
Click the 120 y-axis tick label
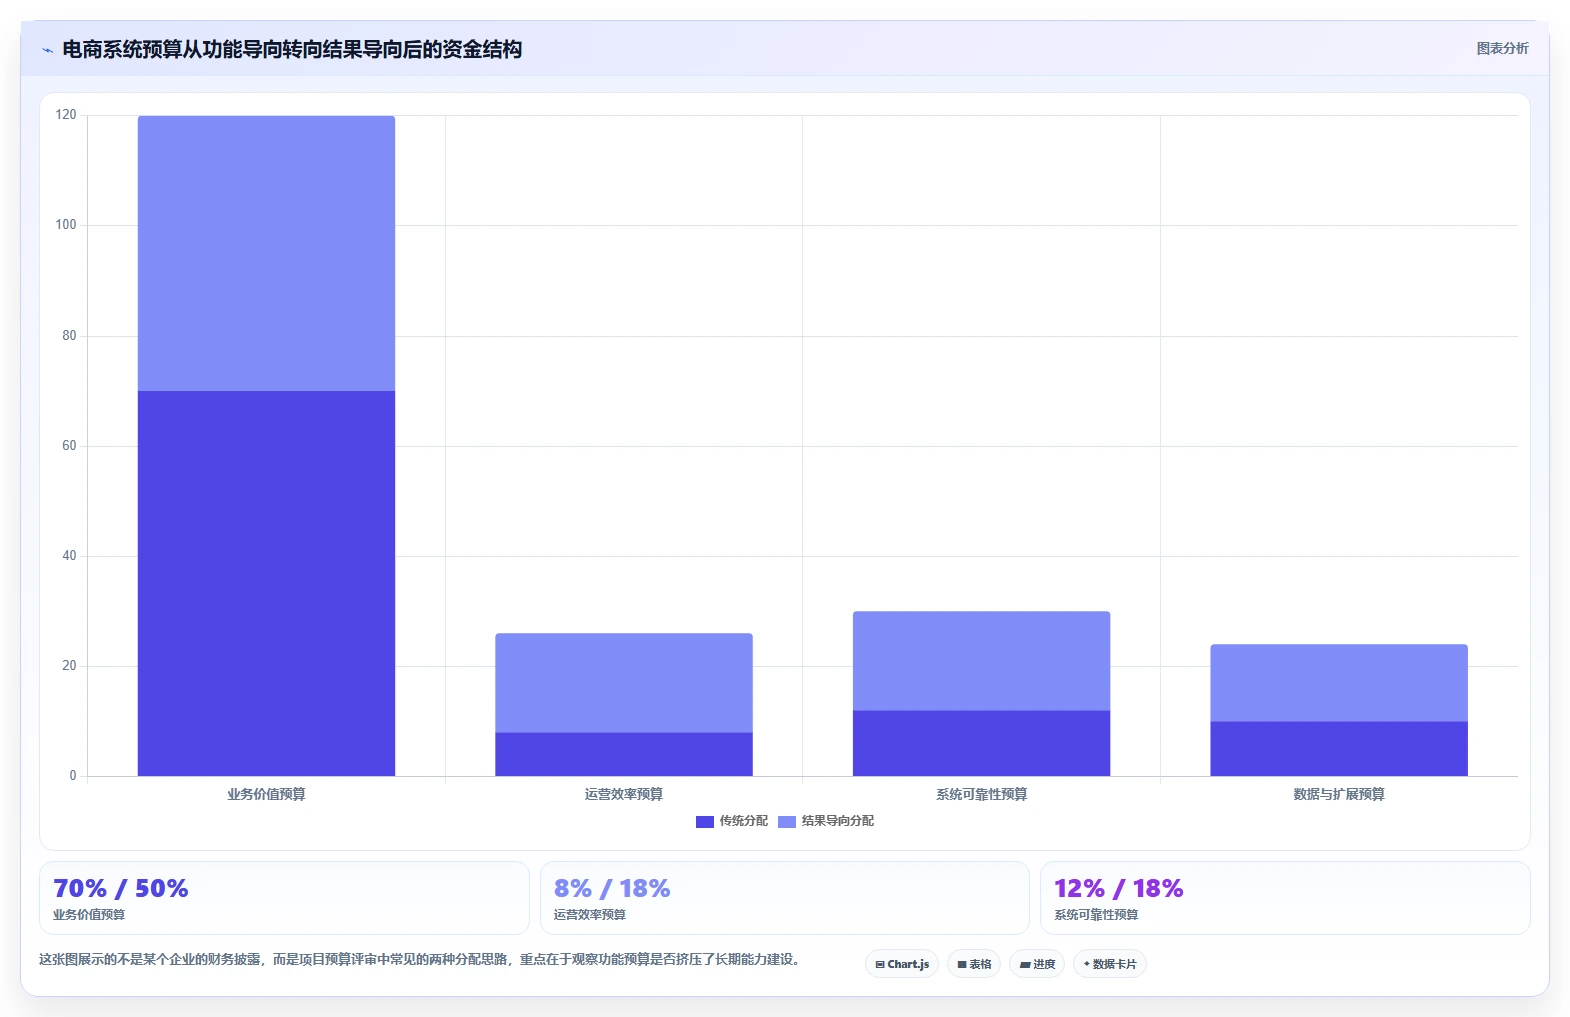click(66, 115)
